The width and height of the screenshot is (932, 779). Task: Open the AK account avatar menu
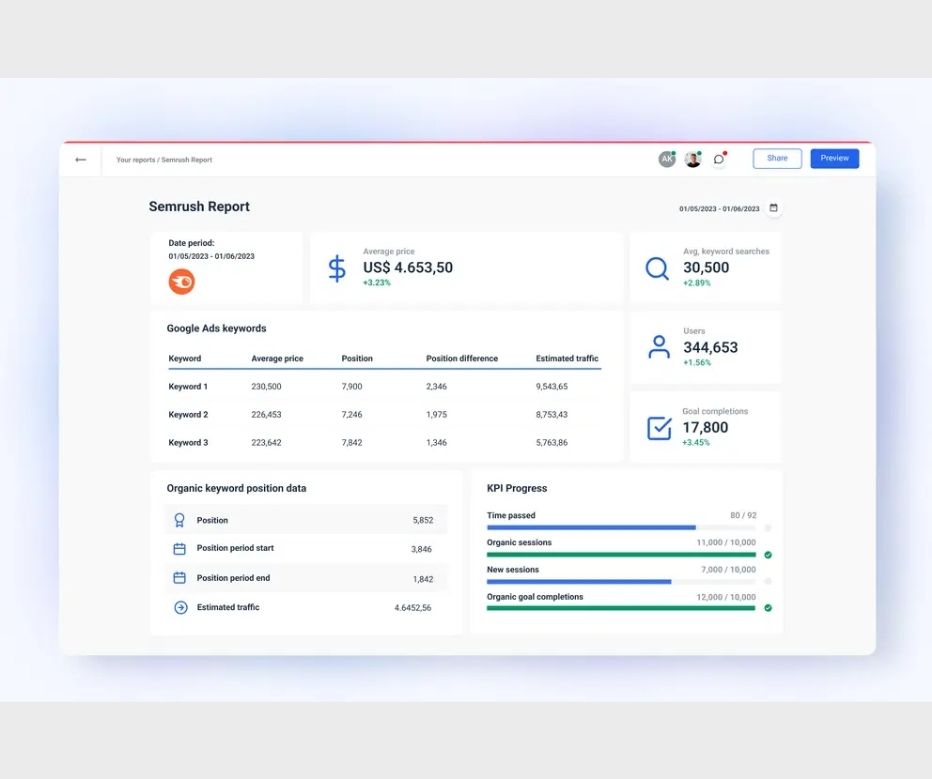[x=666, y=158]
